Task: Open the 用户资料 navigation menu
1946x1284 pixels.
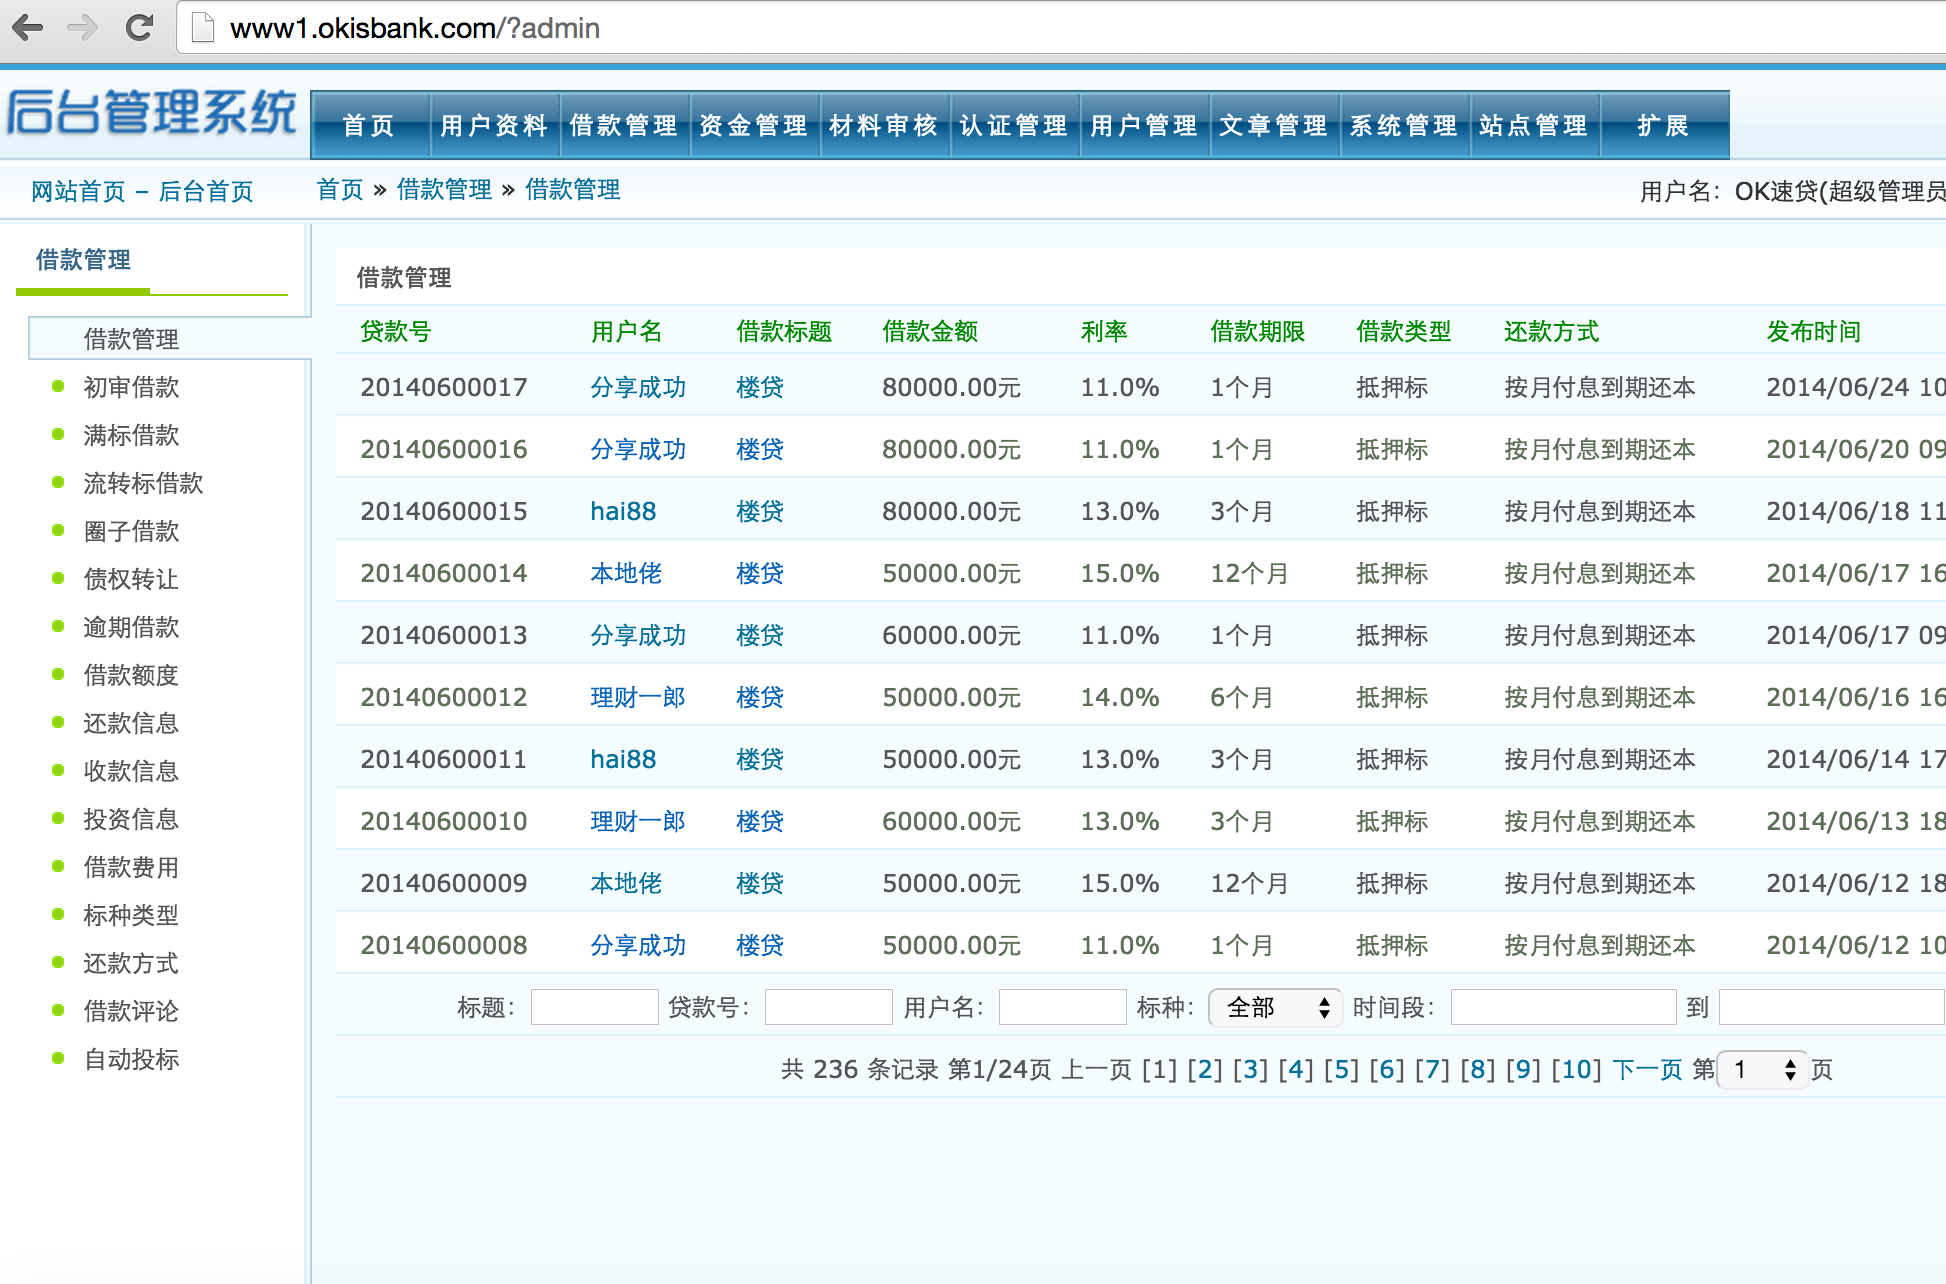Action: pyautogui.click(x=495, y=125)
